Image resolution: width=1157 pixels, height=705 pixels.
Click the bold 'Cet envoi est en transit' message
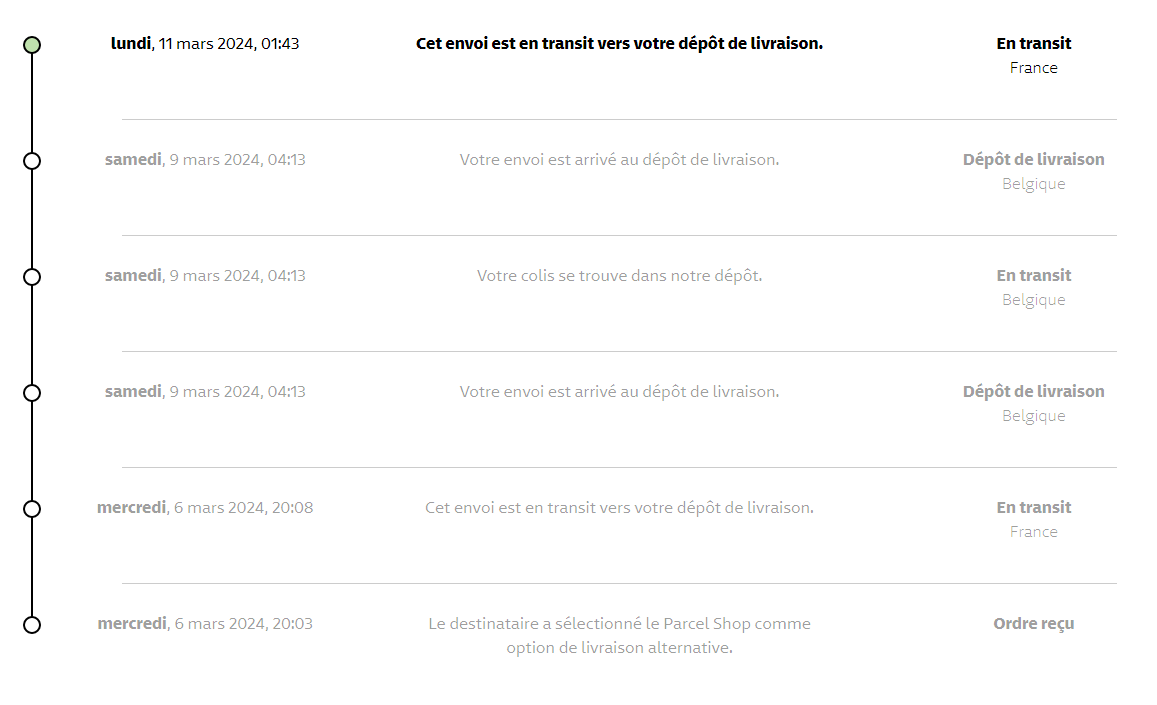[x=619, y=44]
